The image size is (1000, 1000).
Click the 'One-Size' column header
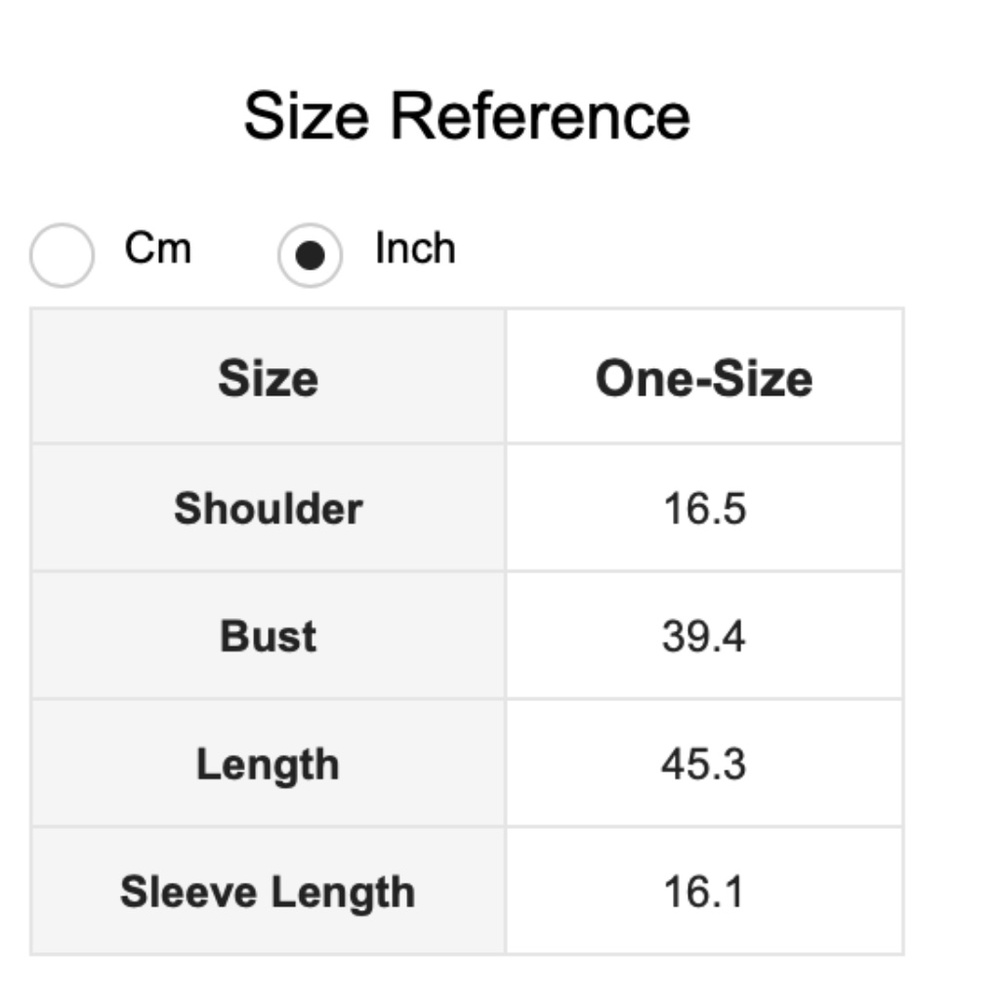(x=704, y=378)
